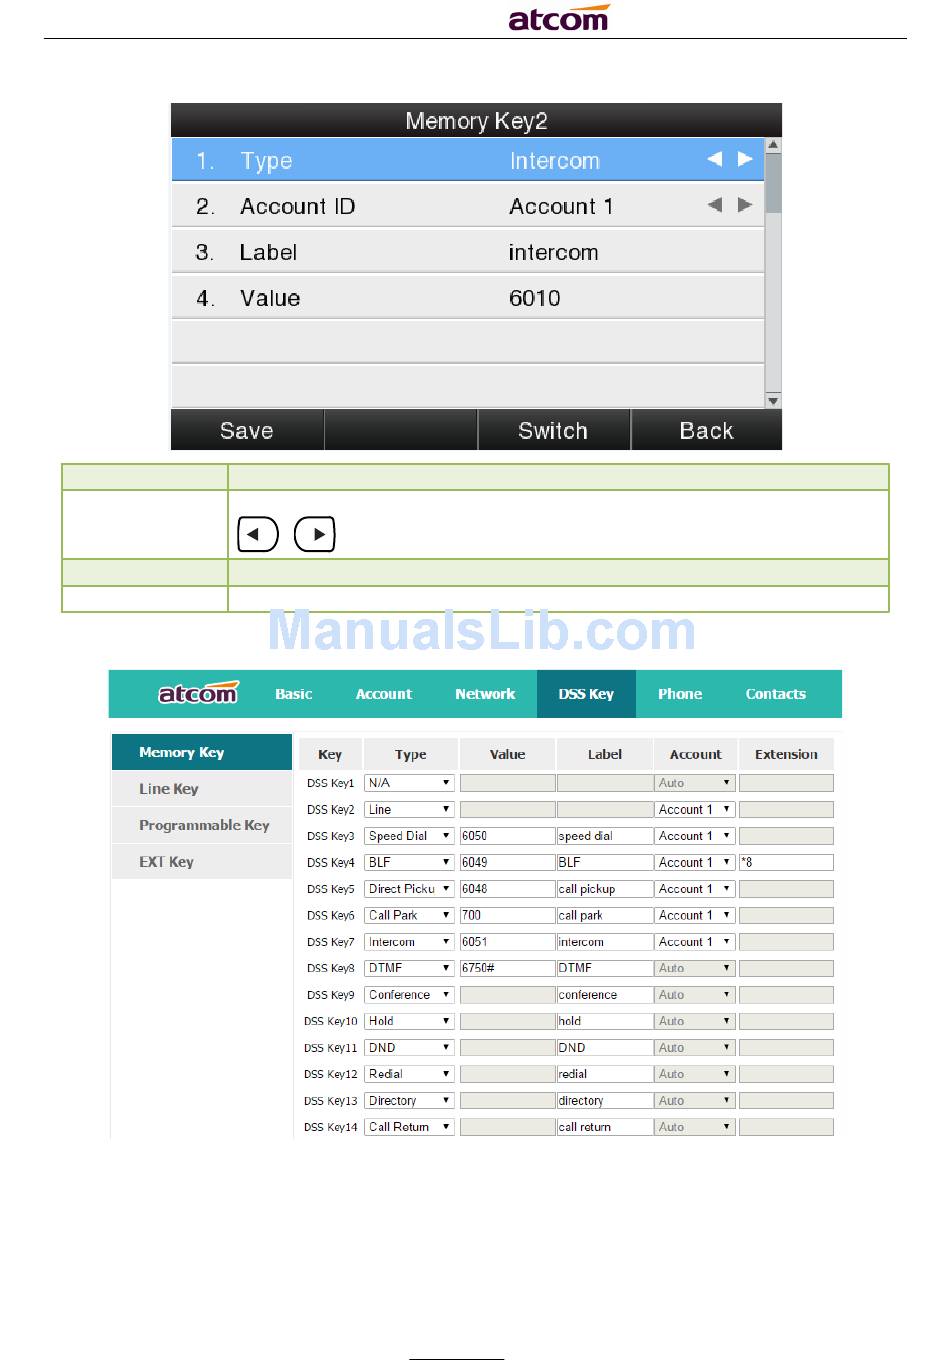
Task: Expand DSS Key1 Type dropdown showing N/A
Action: [409, 783]
